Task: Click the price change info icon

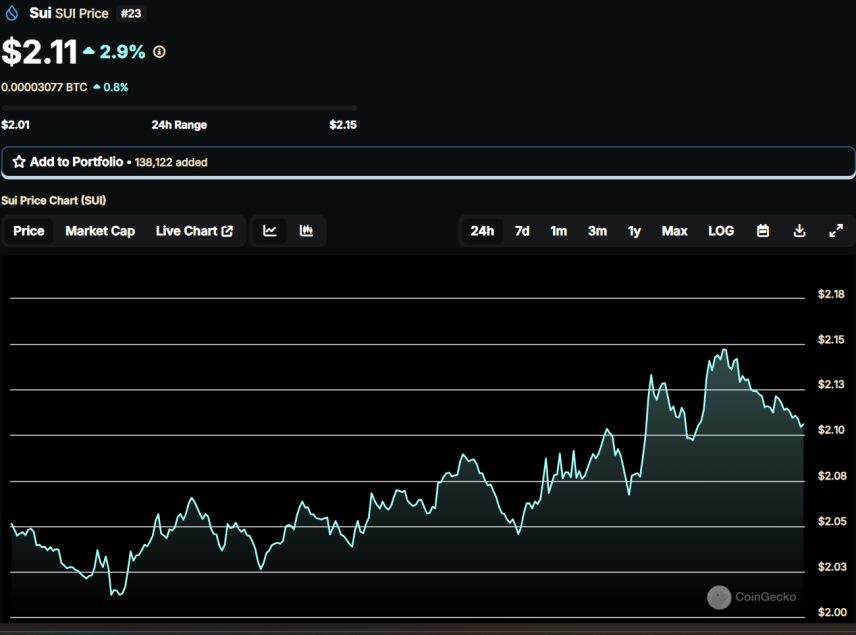Action: 159,52
